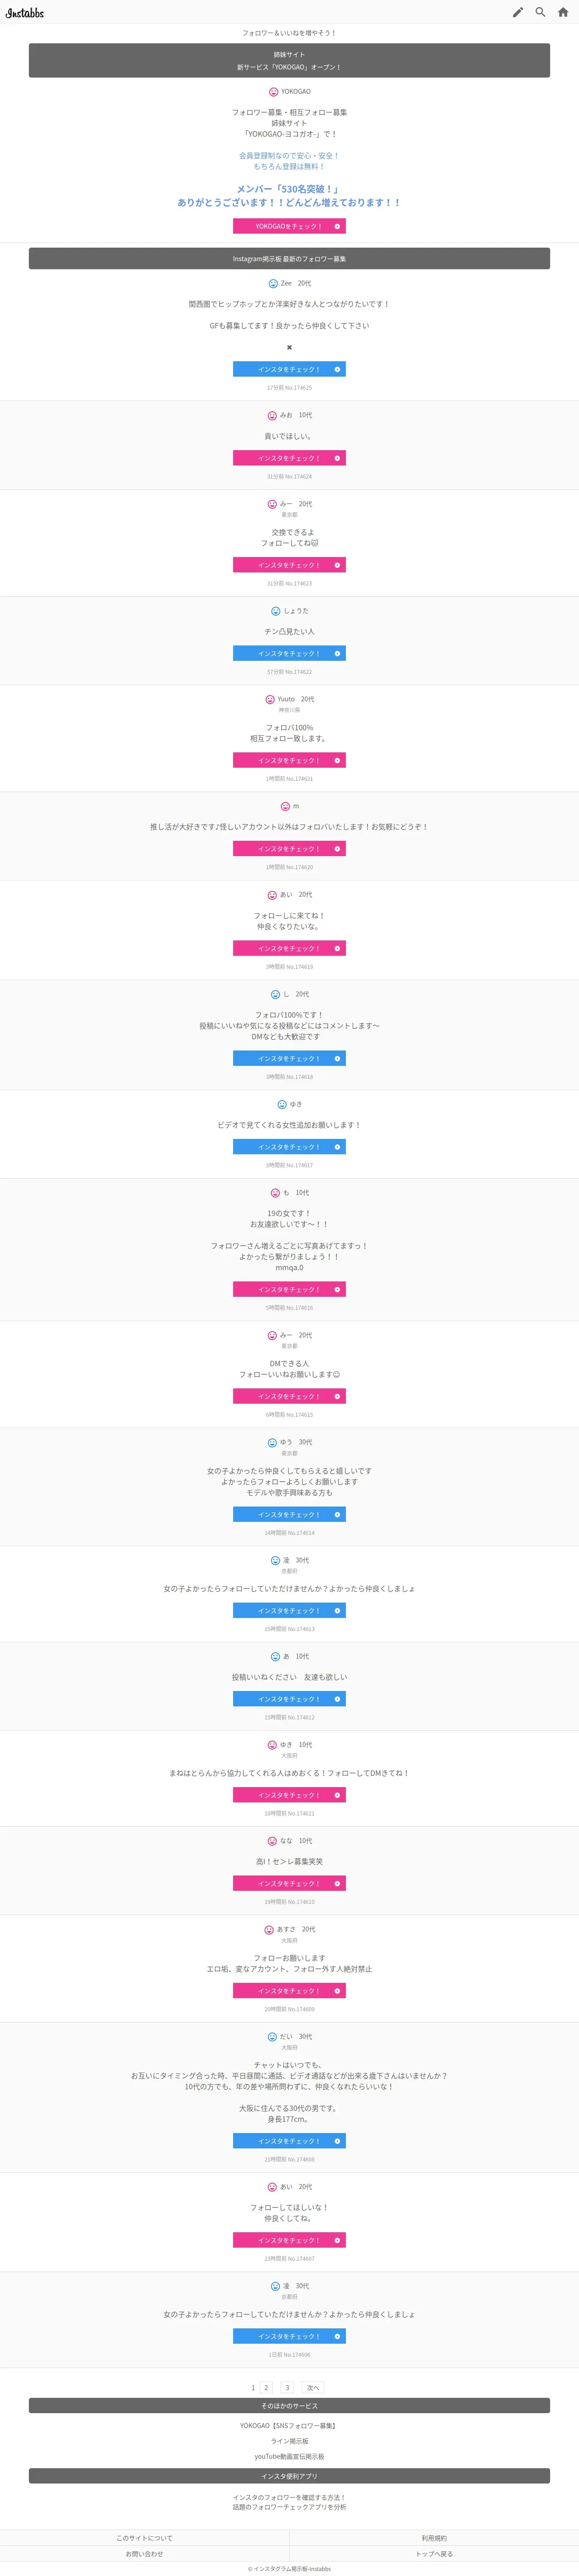The image size is (579, 2576).
Task: Open 'YOKOGAO【SNSフォロワー募集】' link
Action: click(289, 2426)
